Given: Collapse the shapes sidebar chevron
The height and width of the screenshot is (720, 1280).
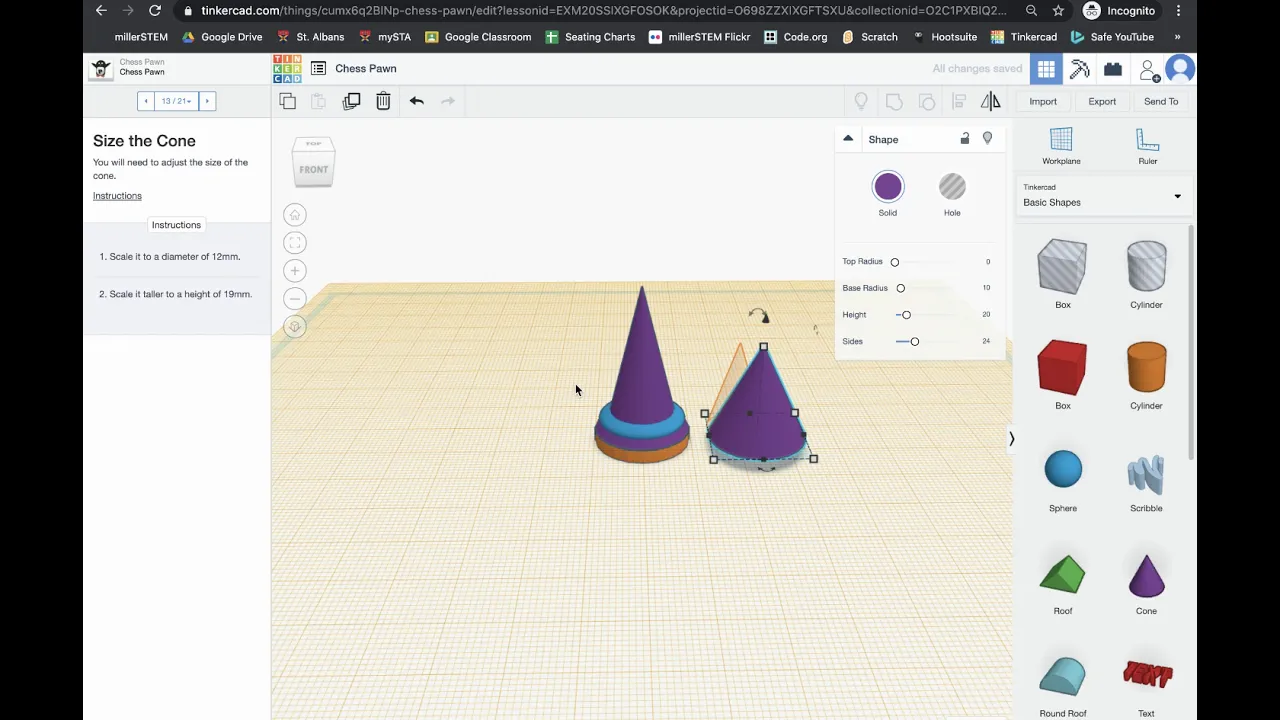Looking at the screenshot, I should pyautogui.click(x=1011, y=439).
